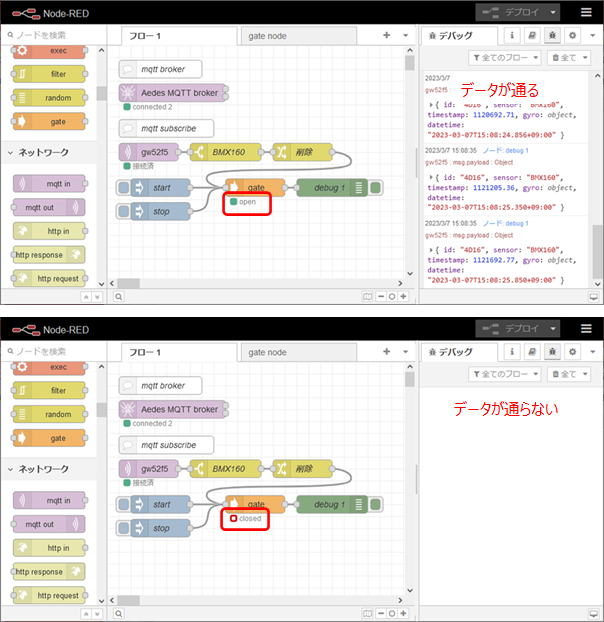The width and height of the screenshot is (604, 622).
Task: Select the フロー 1 tab in bottom workspace
Action: point(145,352)
